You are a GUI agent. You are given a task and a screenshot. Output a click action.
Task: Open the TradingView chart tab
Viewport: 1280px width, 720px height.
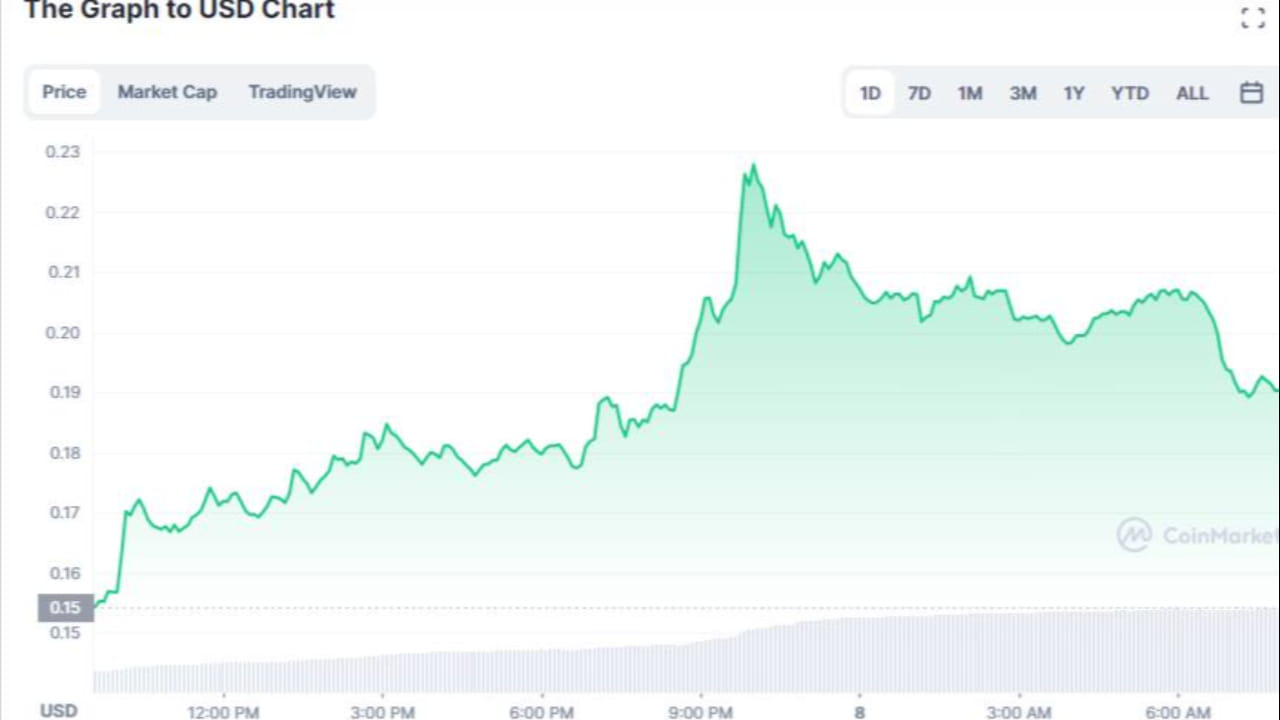tap(302, 92)
